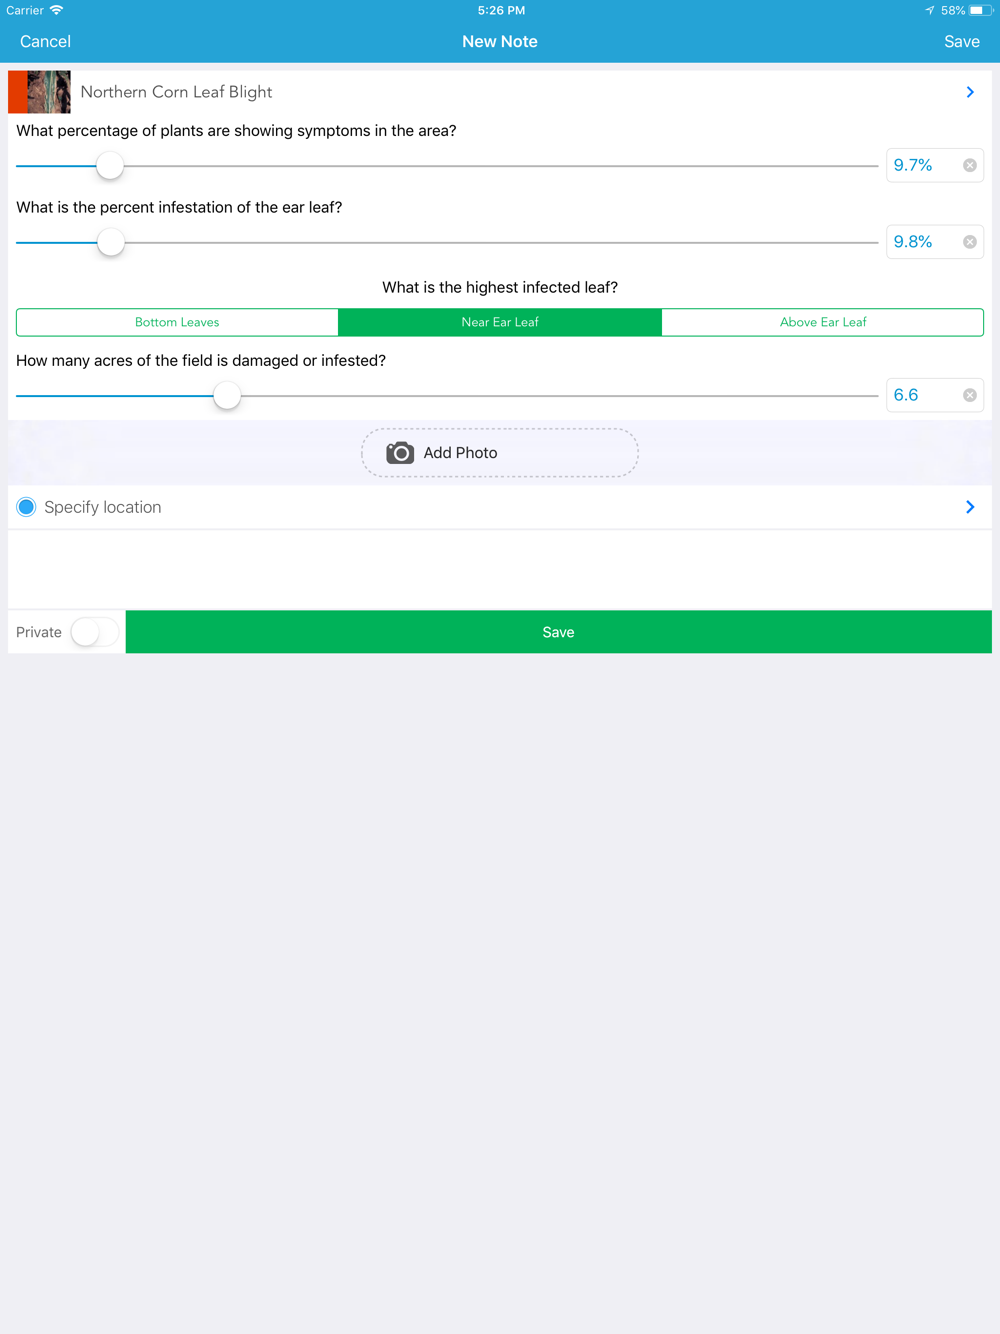Tap the Wi-Fi icon in status bar

click(x=57, y=10)
